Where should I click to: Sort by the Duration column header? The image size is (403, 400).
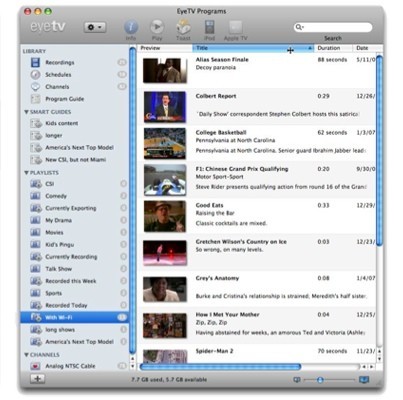click(333, 48)
